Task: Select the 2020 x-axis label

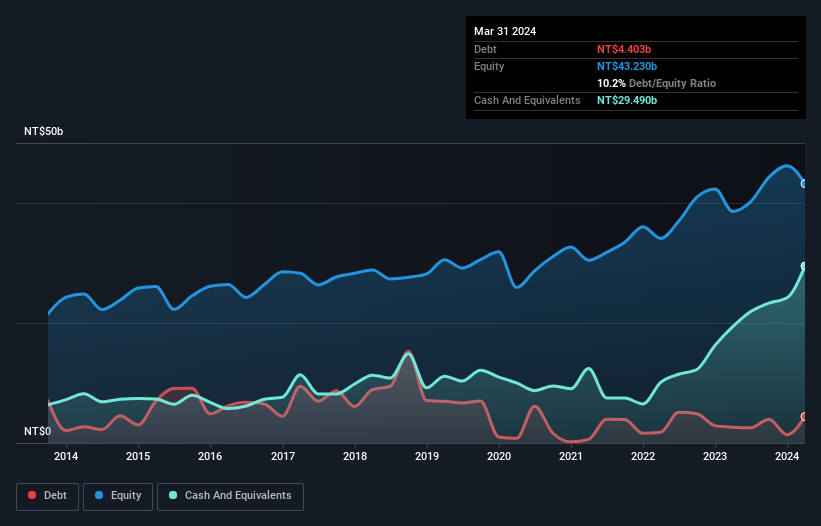Action: point(499,456)
